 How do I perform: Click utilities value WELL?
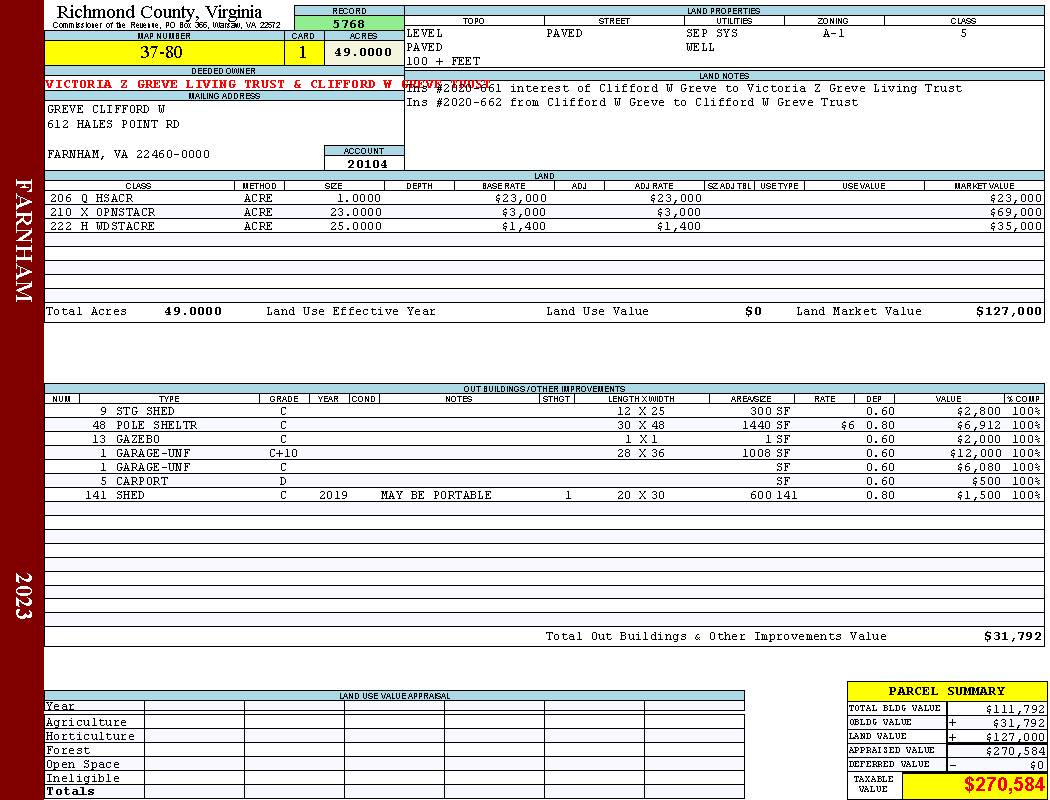700,48
